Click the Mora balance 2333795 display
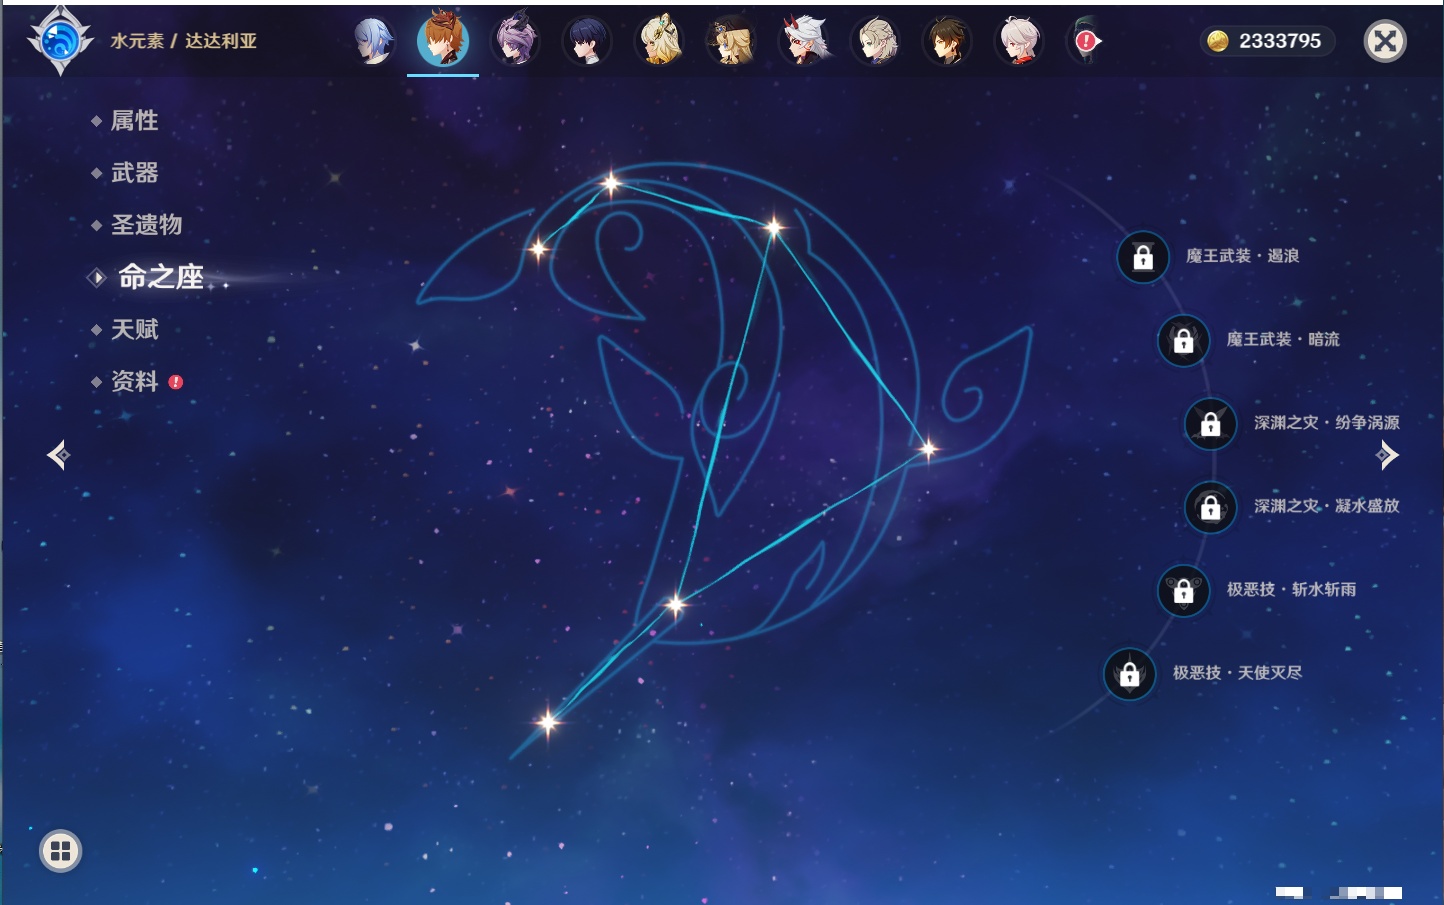 [x=1266, y=41]
